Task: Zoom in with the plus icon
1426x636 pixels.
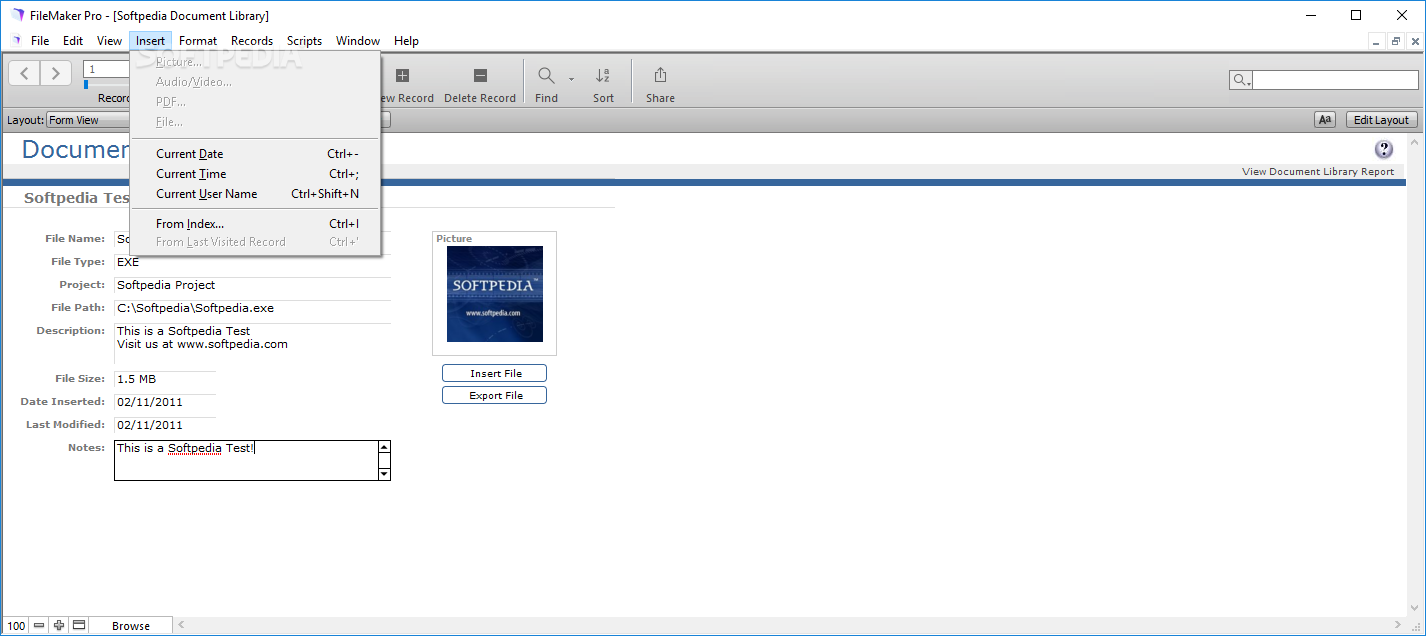Action: (x=59, y=626)
